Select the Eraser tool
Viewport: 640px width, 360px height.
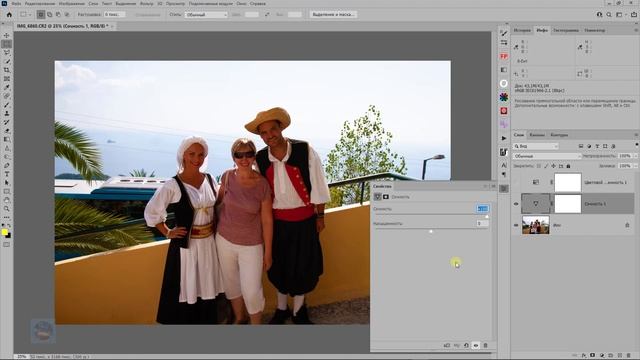[7, 131]
